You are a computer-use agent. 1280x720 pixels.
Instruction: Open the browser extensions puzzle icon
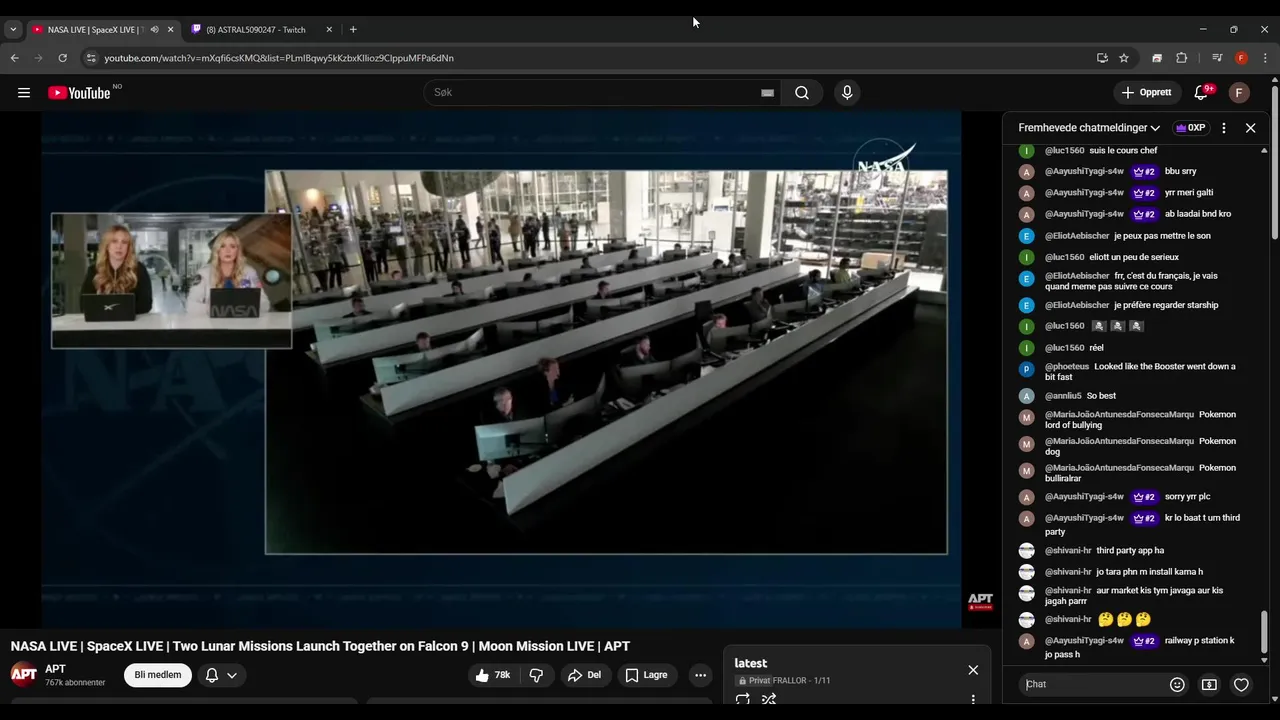pyautogui.click(x=1181, y=58)
